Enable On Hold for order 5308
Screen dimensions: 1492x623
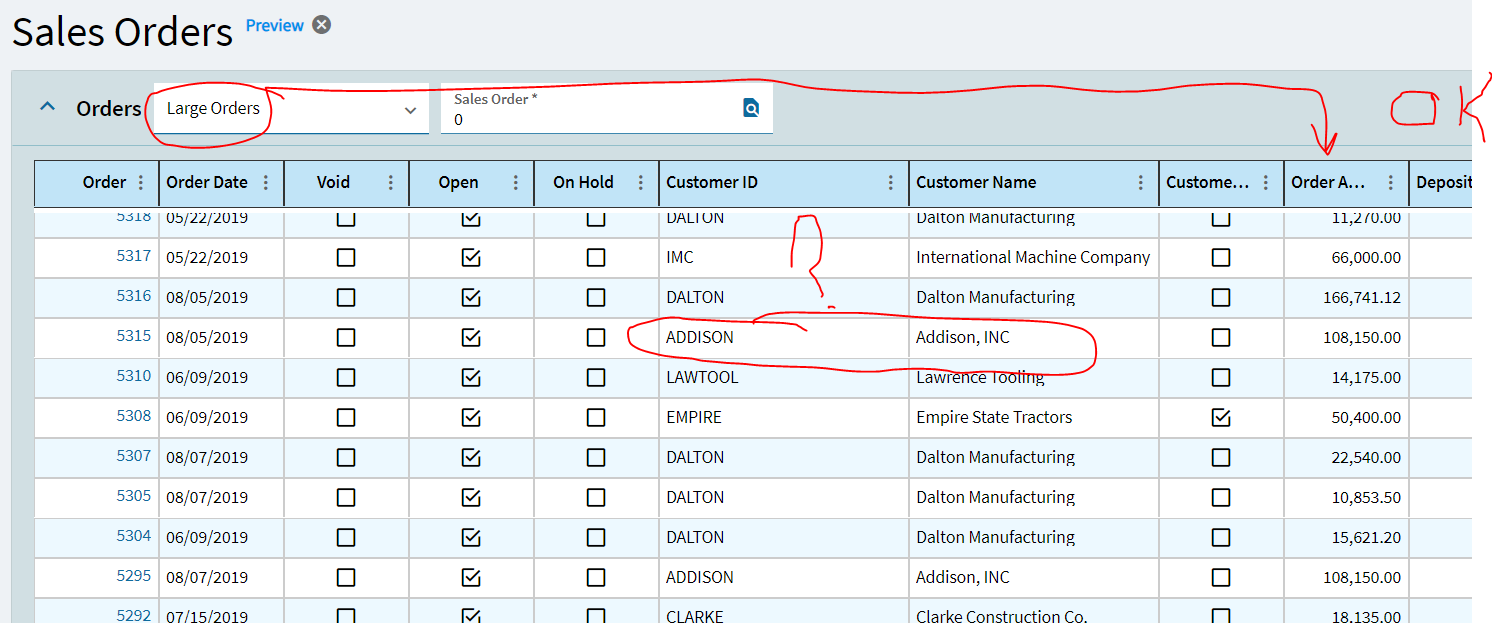pos(596,417)
